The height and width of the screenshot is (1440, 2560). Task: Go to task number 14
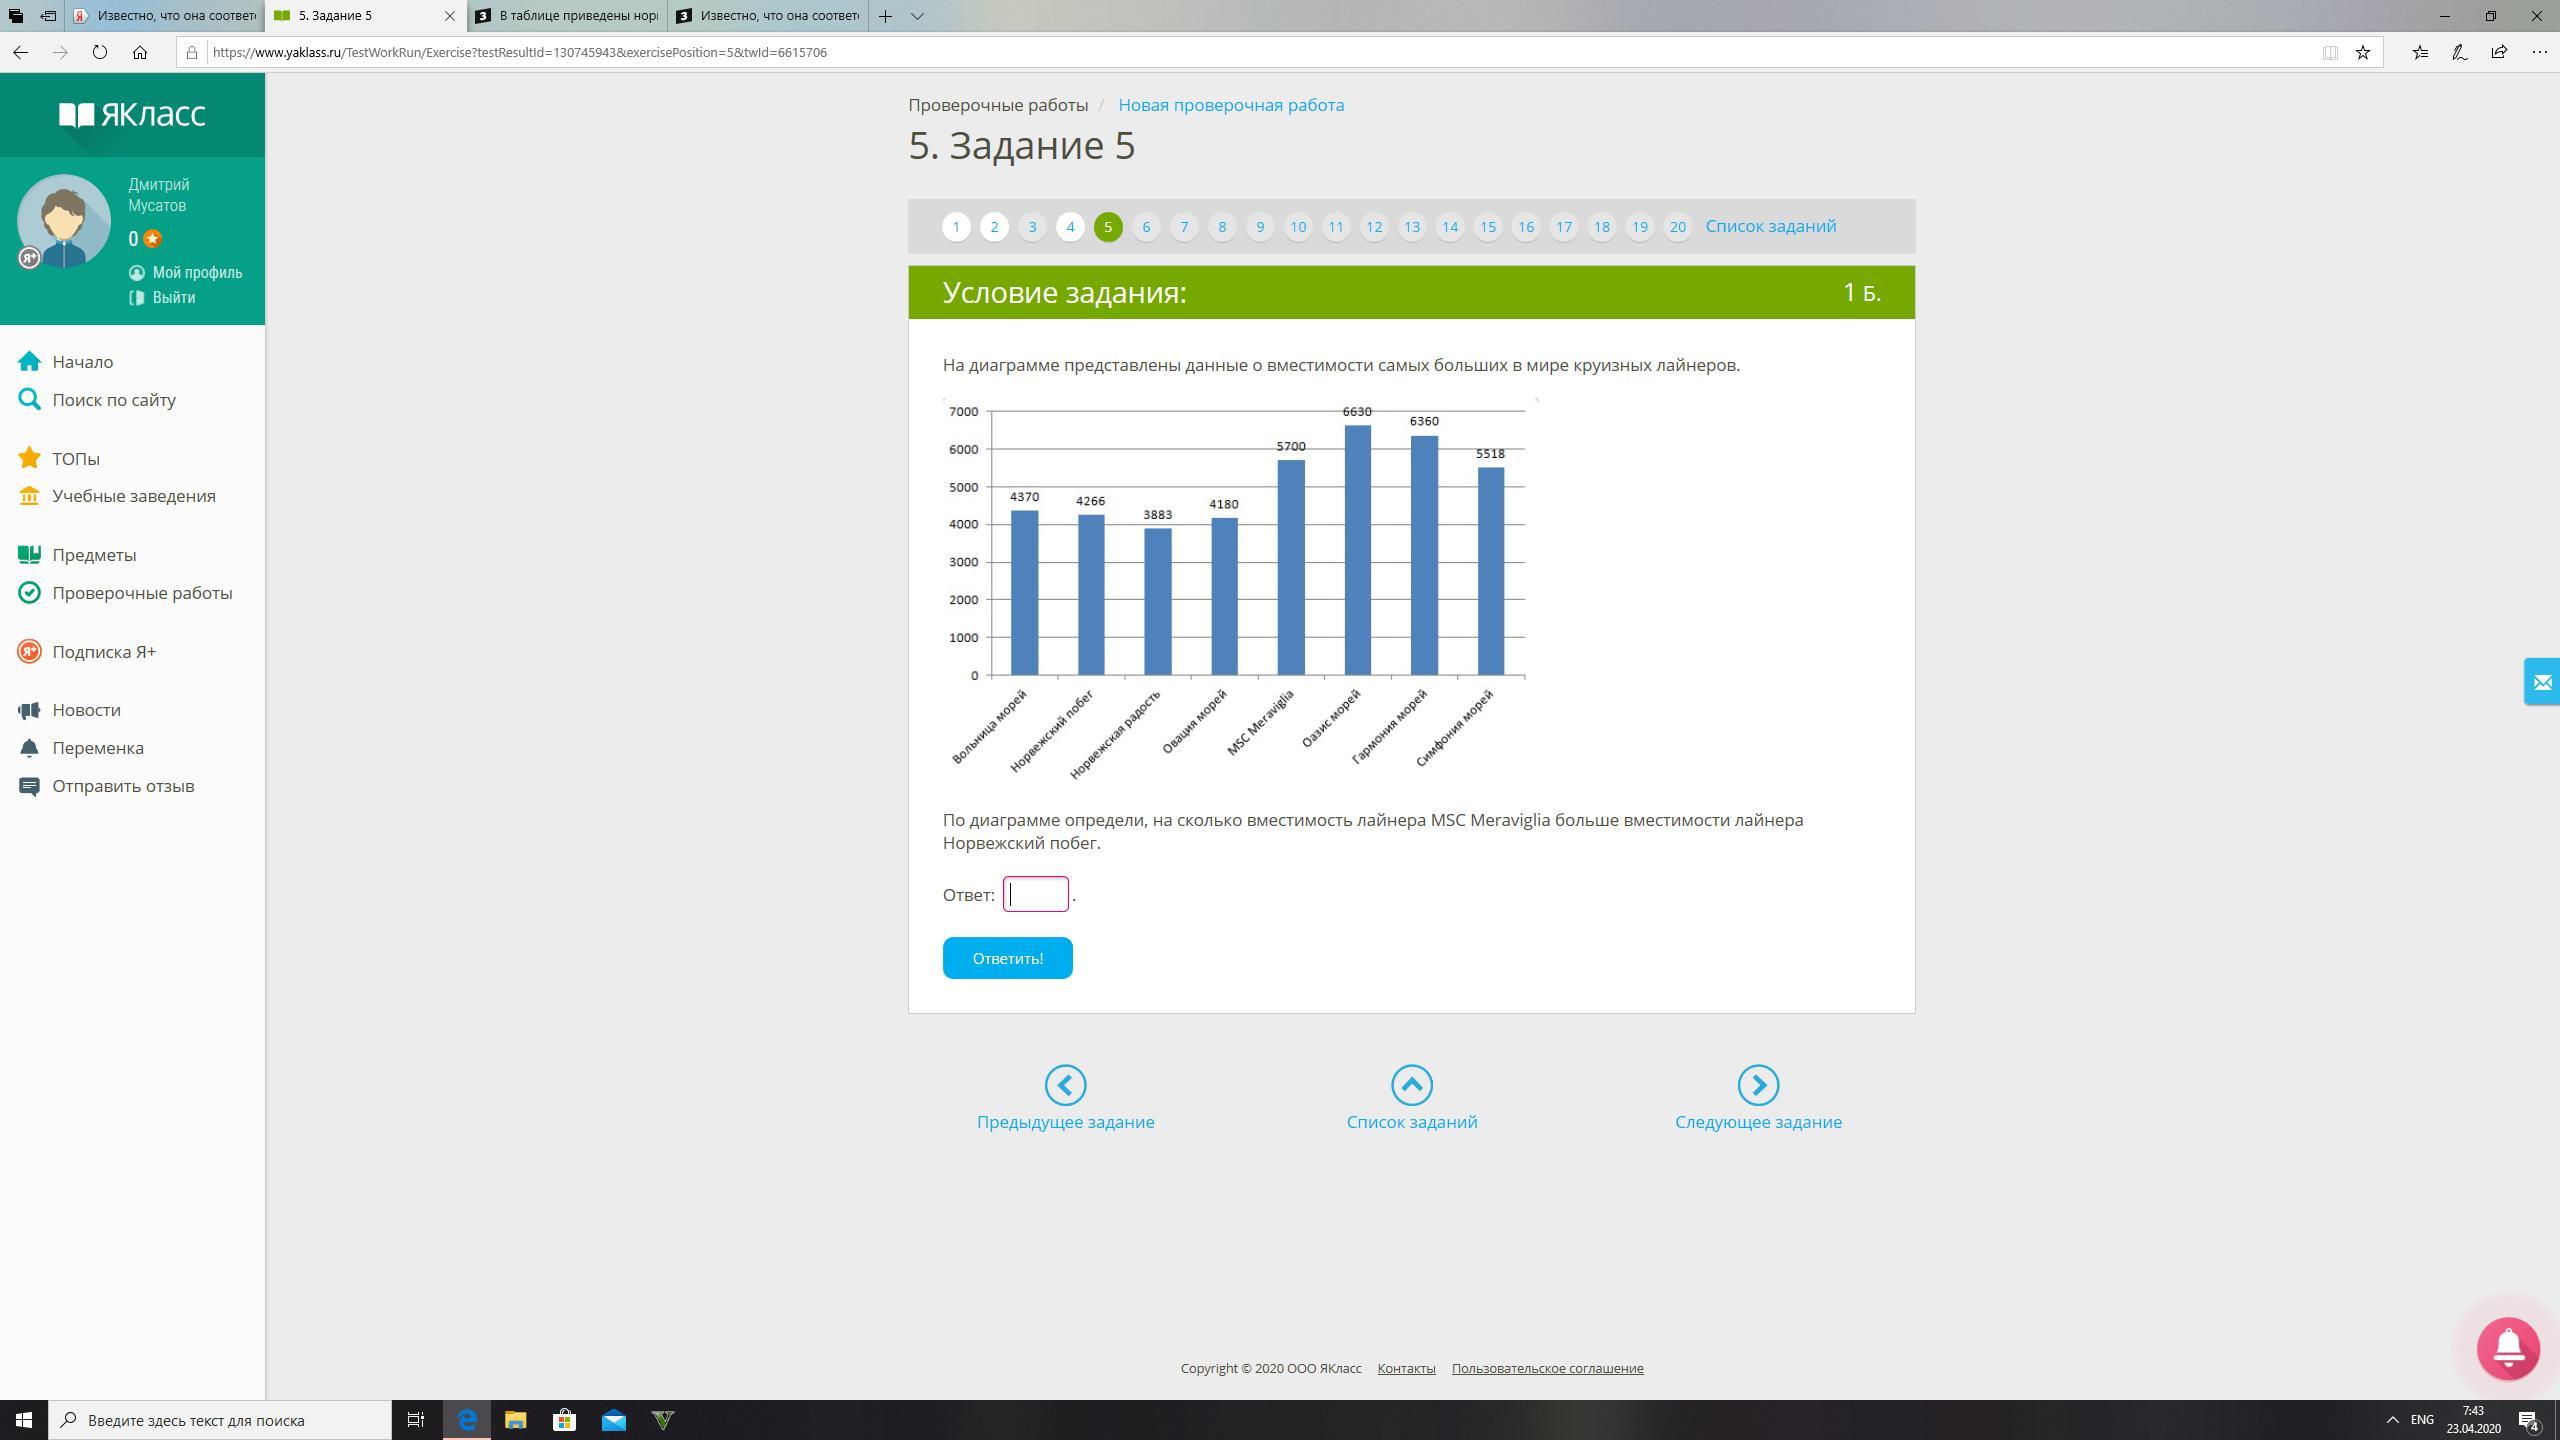click(x=1450, y=227)
